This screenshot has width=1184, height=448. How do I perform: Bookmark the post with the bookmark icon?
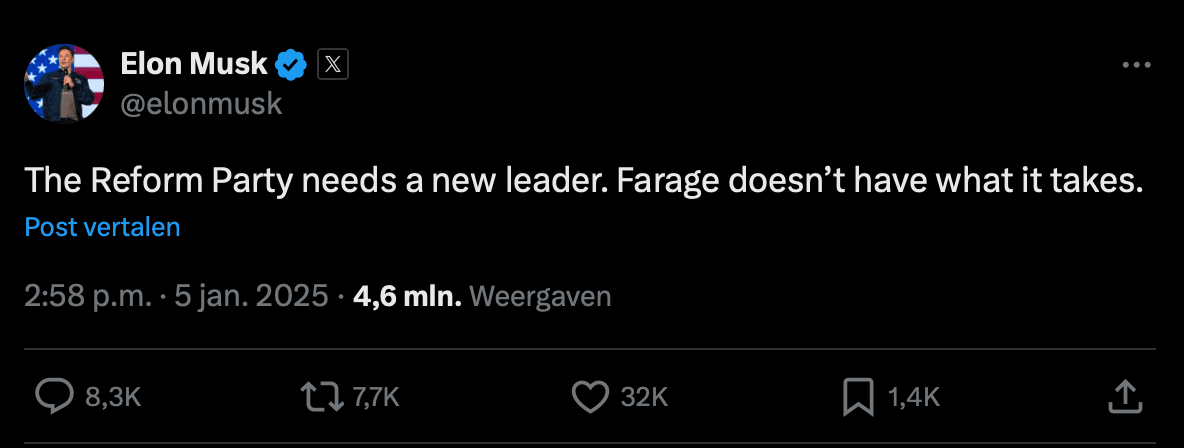tap(859, 396)
